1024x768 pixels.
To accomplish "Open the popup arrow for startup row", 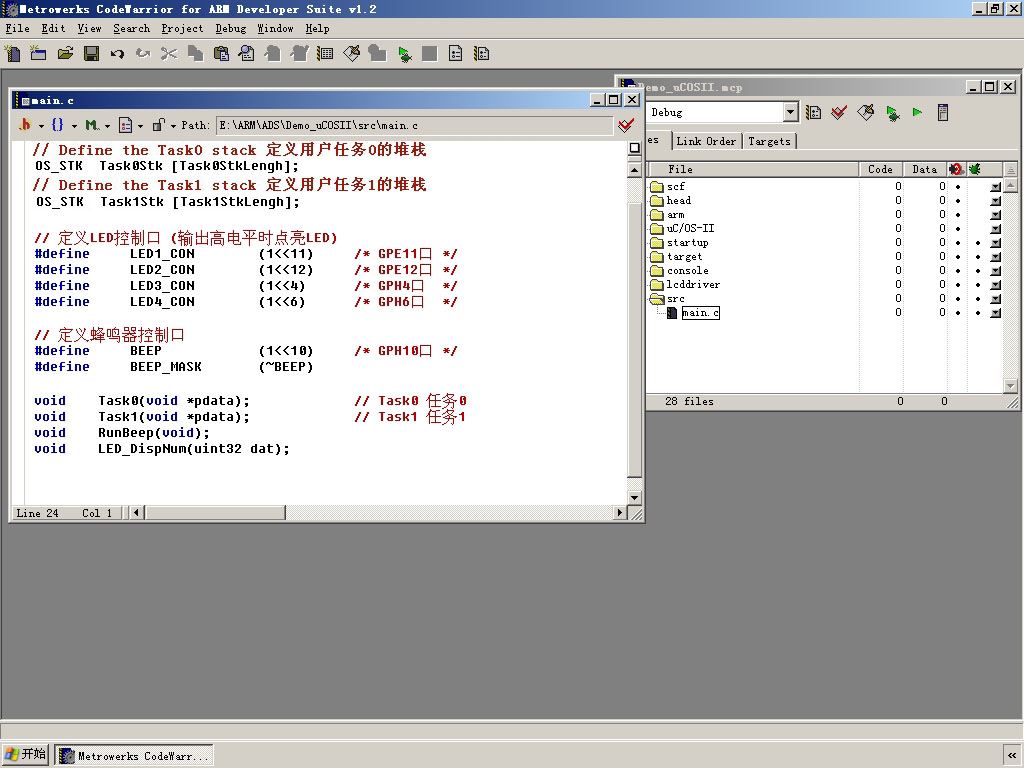I will [x=995, y=243].
